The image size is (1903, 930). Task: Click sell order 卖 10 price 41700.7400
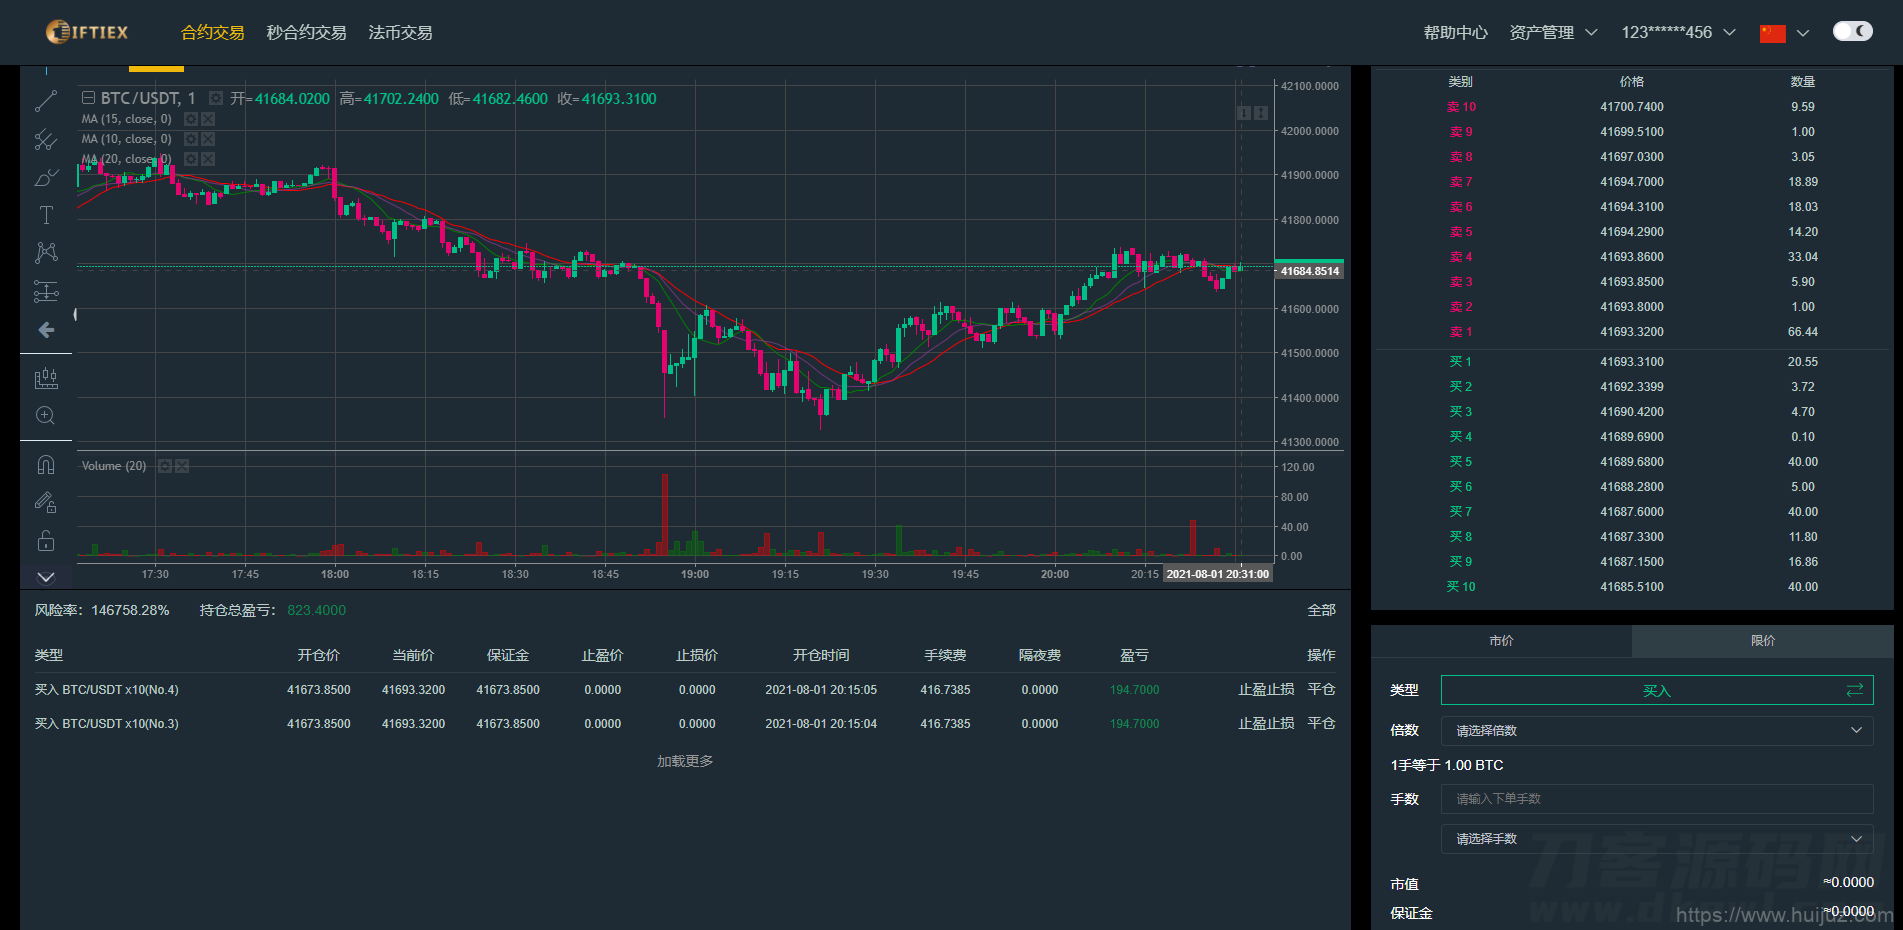pos(1632,107)
